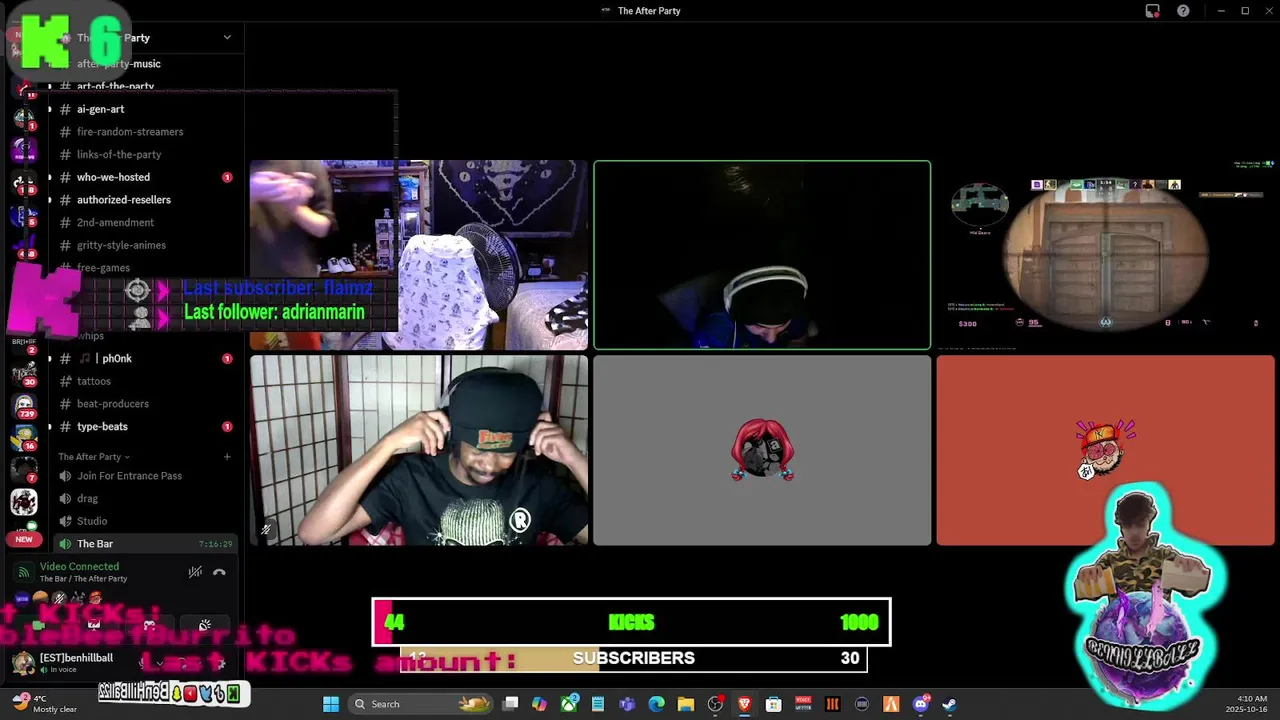
Task: Open the who-we-hosted channel
Action: [x=146, y=177]
